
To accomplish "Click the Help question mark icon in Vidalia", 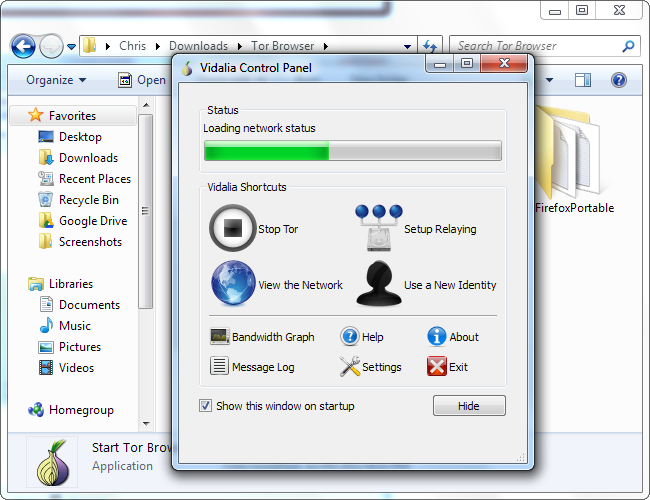I will (350, 336).
